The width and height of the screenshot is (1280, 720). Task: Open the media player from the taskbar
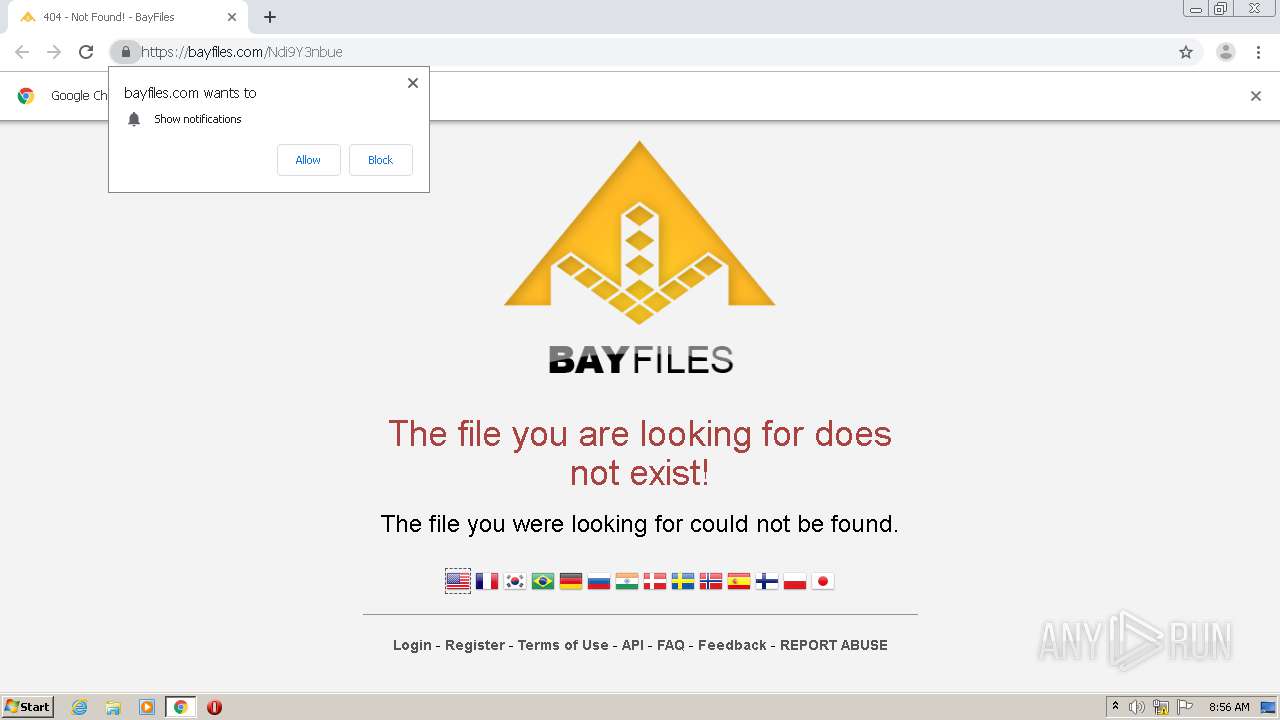pyautogui.click(x=147, y=707)
